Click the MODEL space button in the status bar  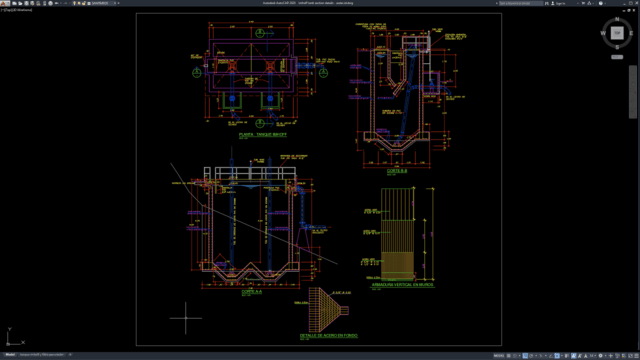(x=499, y=356)
